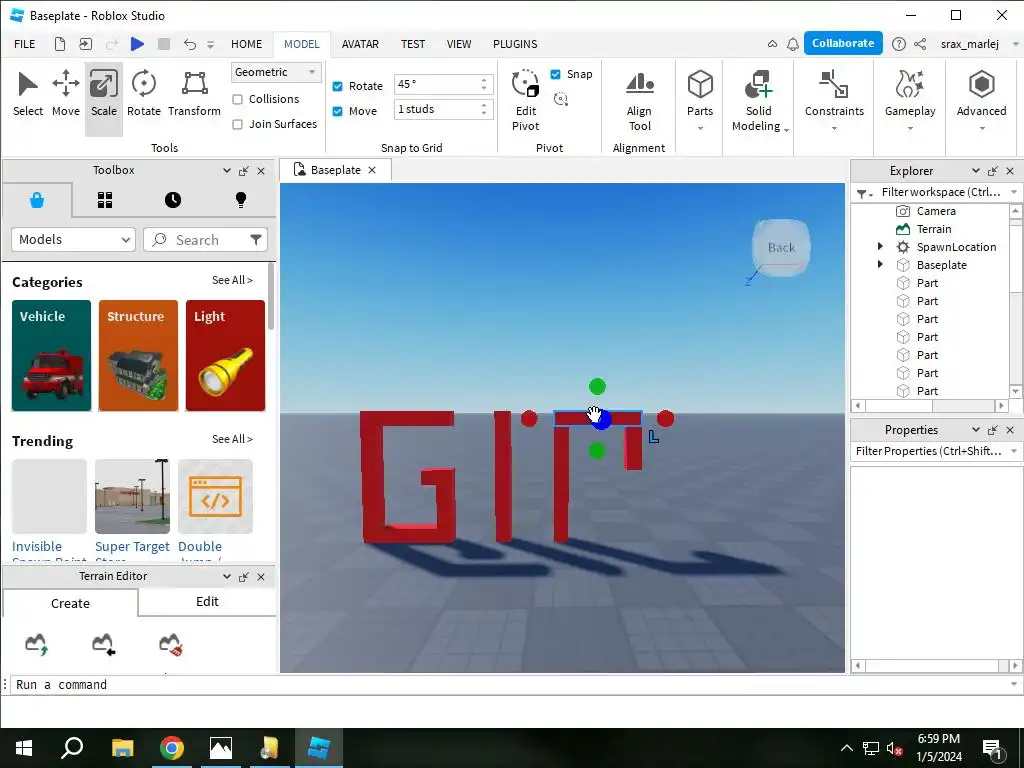Open the Models category dropdown
This screenshot has height=768, width=1024.
point(73,240)
